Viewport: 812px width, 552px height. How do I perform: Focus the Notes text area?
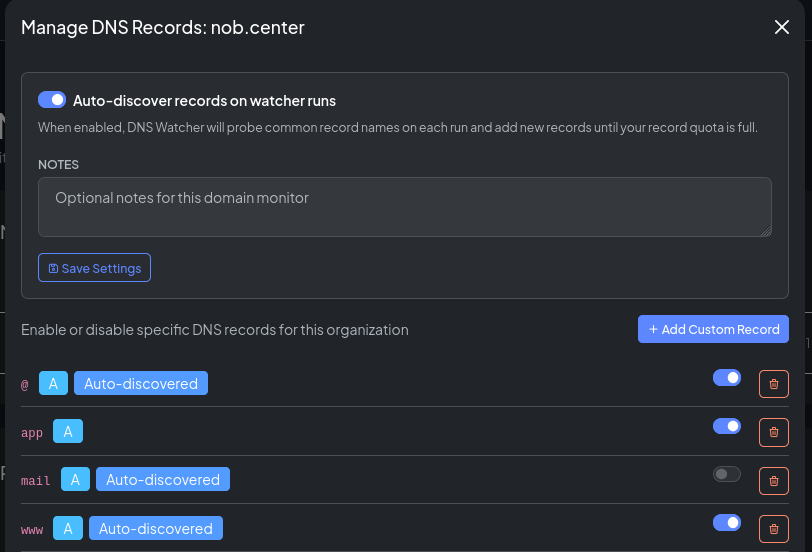click(x=405, y=207)
